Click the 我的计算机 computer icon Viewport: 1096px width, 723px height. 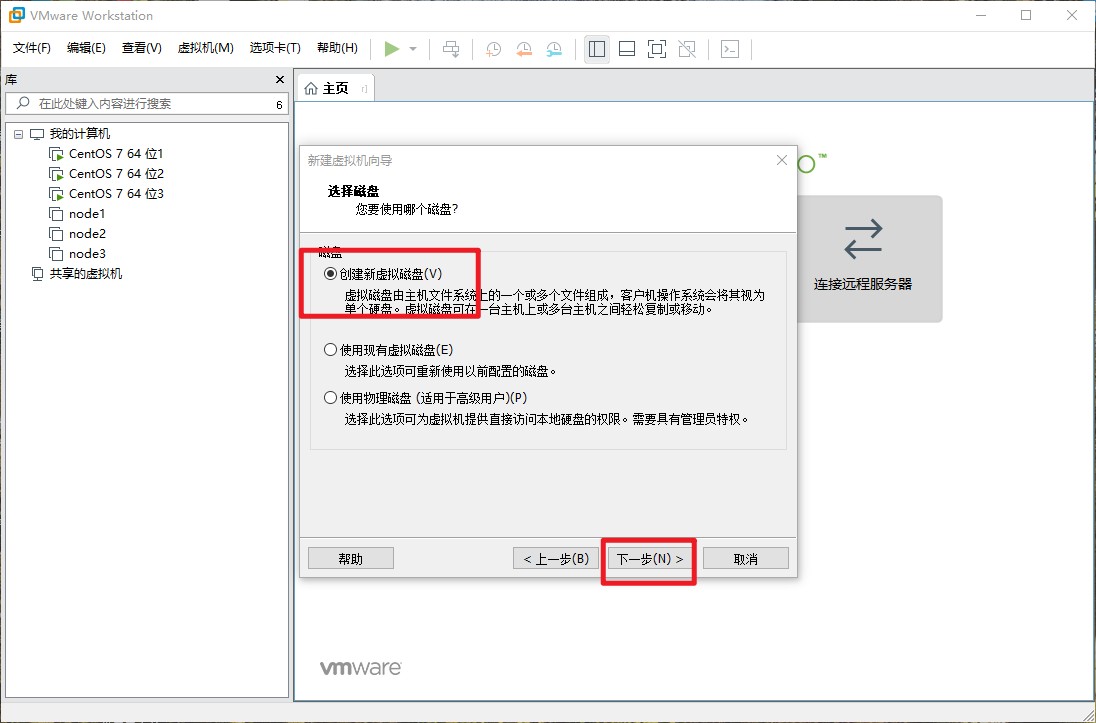pos(37,134)
